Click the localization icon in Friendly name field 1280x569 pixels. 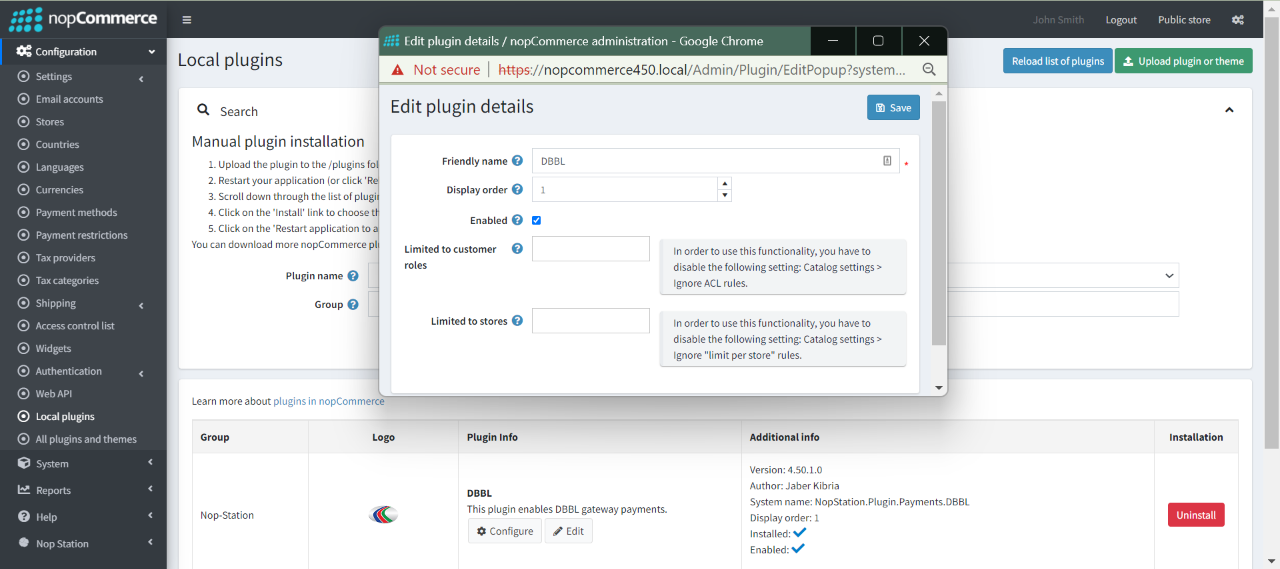pyautogui.click(x=887, y=161)
